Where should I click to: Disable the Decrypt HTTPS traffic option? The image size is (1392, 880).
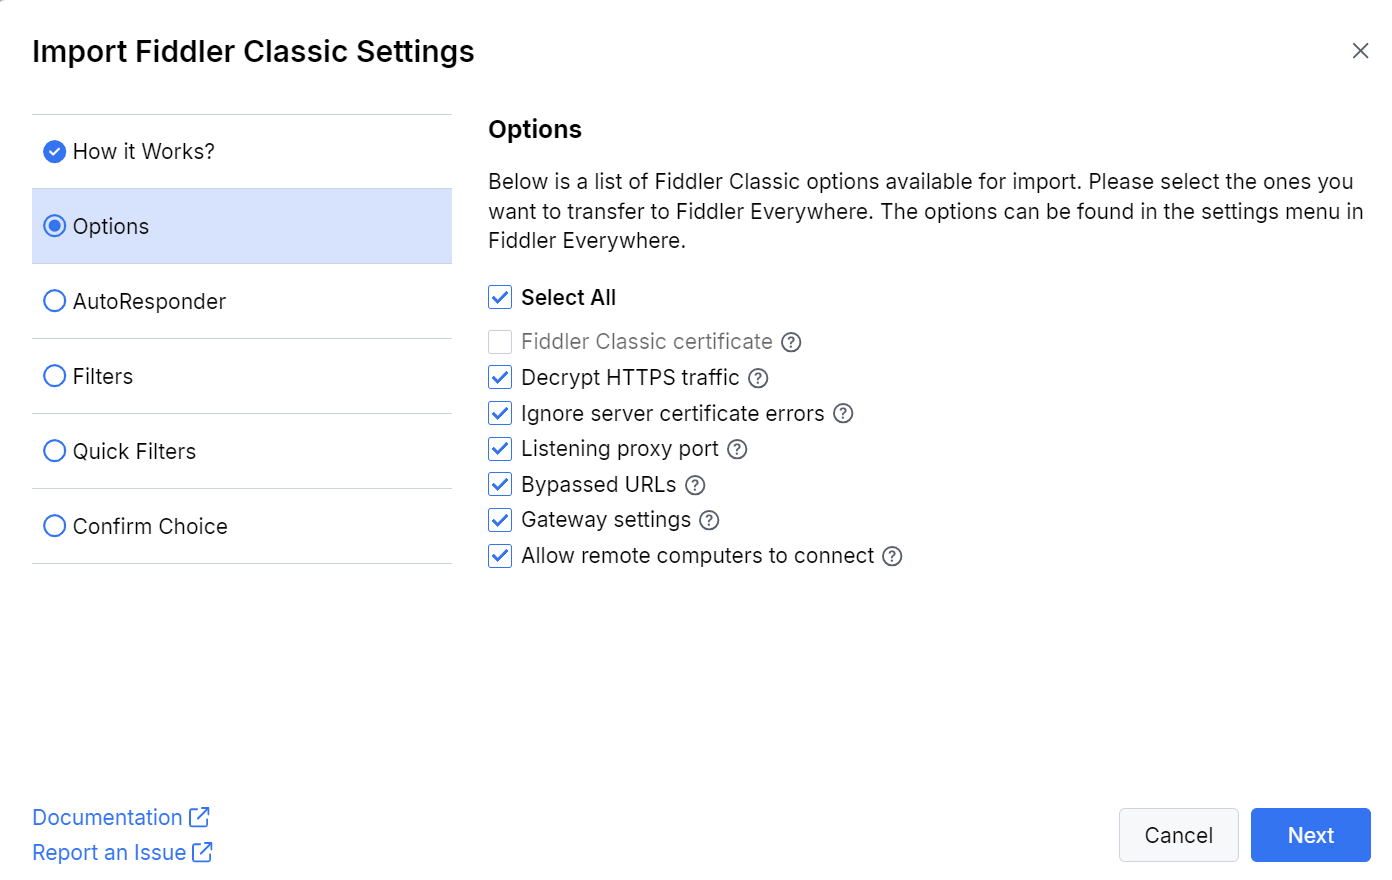point(499,377)
